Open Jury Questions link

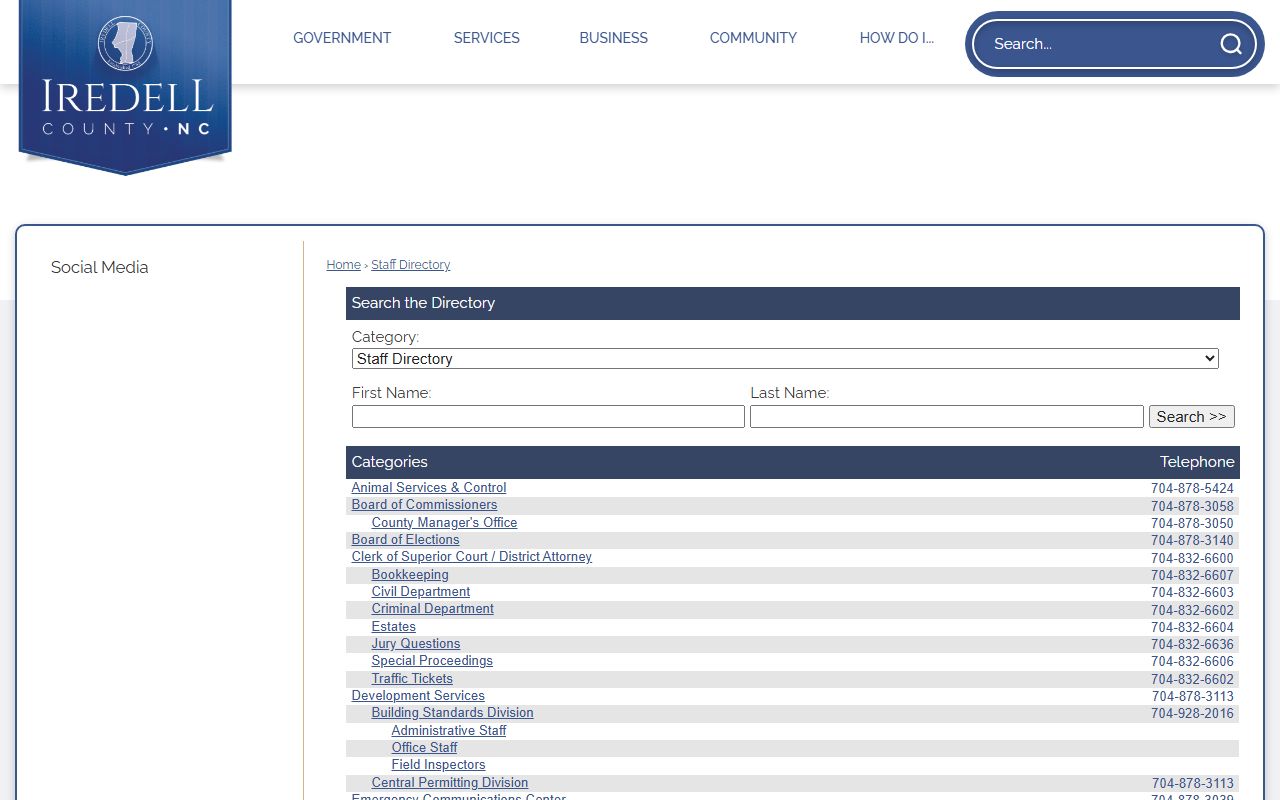pyautogui.click(x=416, y=644)
